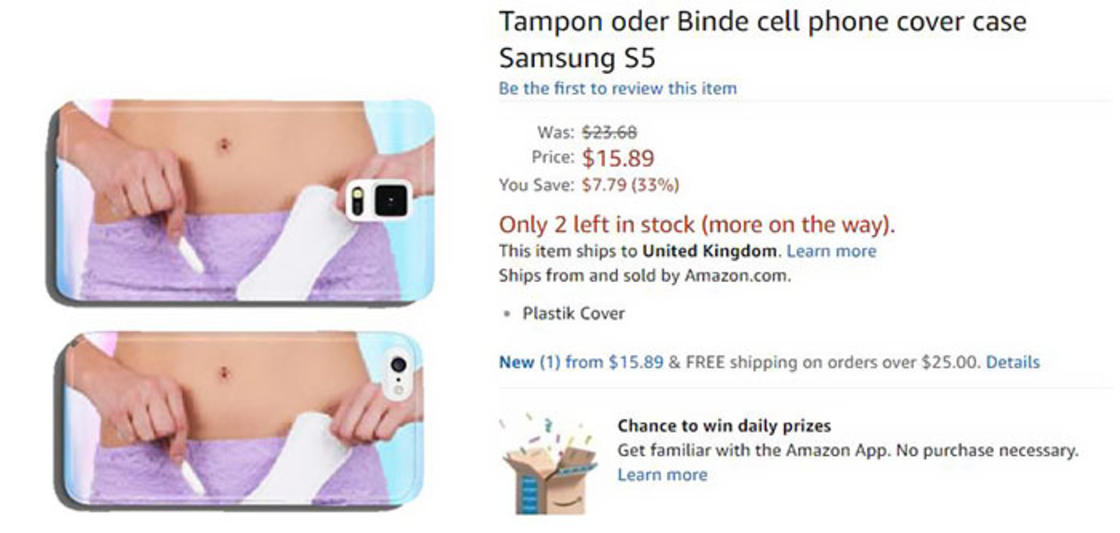Viewport: 1120px width, 533px height.
Task: Open "Be the first to review this item"
Action: [x=617, y=88]
